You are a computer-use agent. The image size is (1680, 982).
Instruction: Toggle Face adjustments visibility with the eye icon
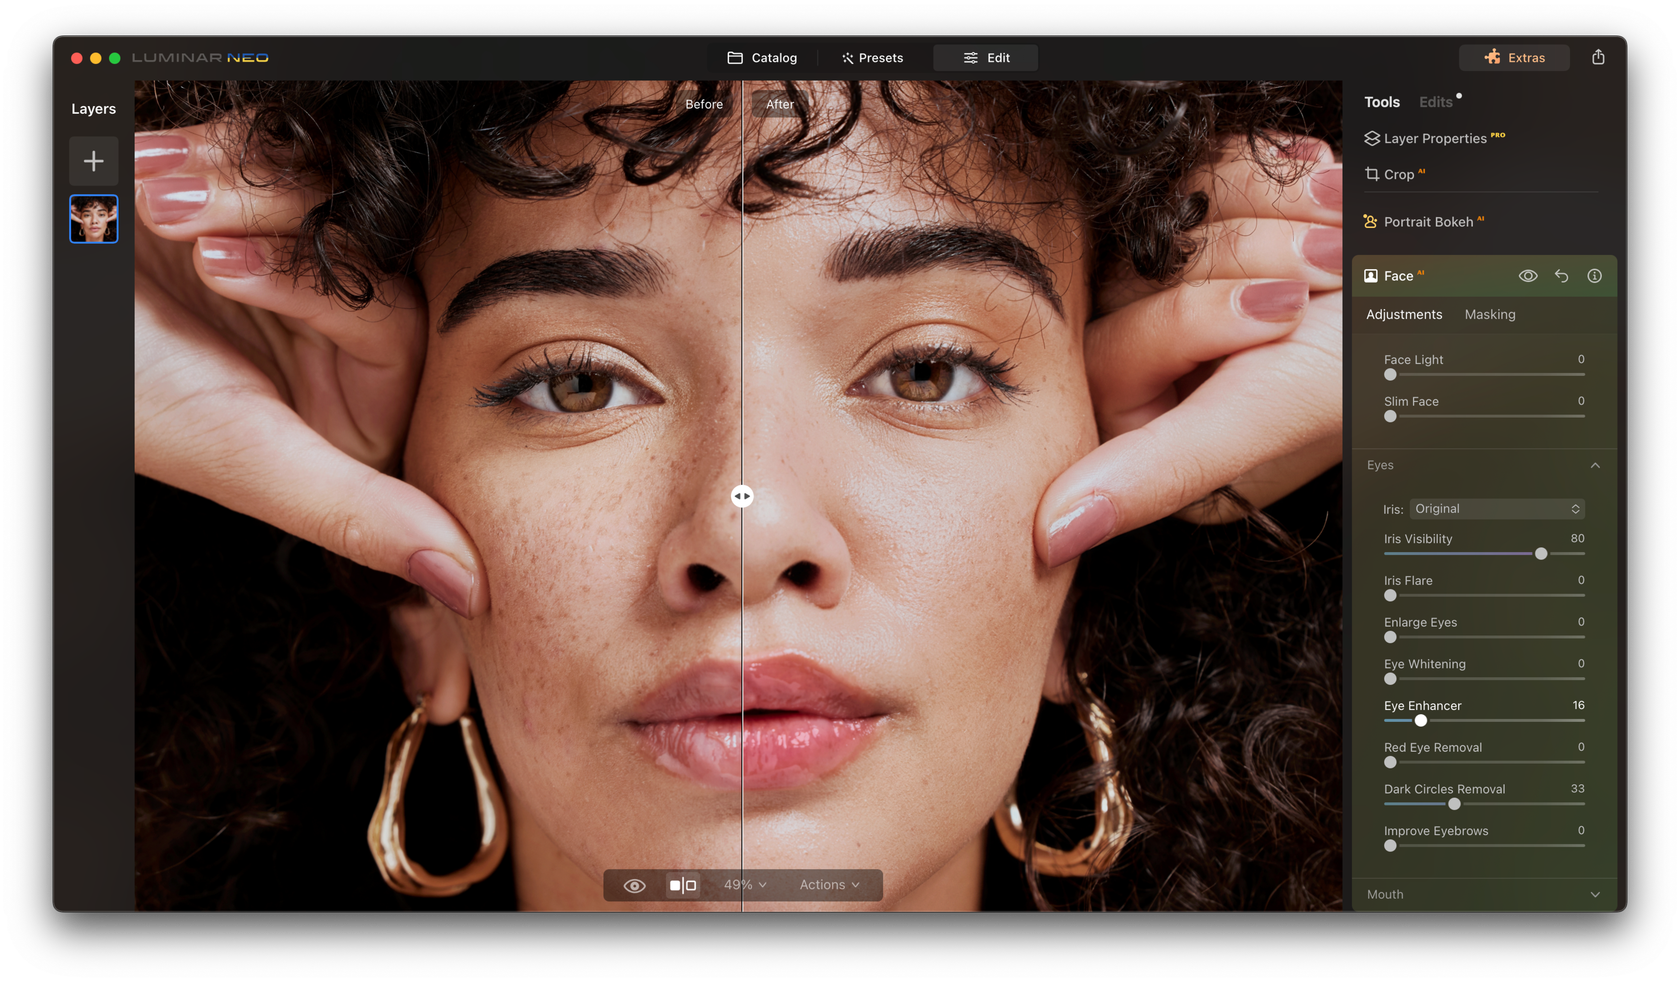pos(1527,275)
